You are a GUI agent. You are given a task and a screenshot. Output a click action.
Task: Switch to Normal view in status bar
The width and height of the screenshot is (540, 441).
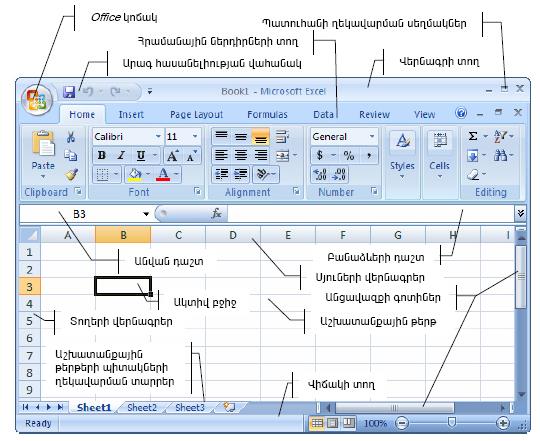pos(318,423)
